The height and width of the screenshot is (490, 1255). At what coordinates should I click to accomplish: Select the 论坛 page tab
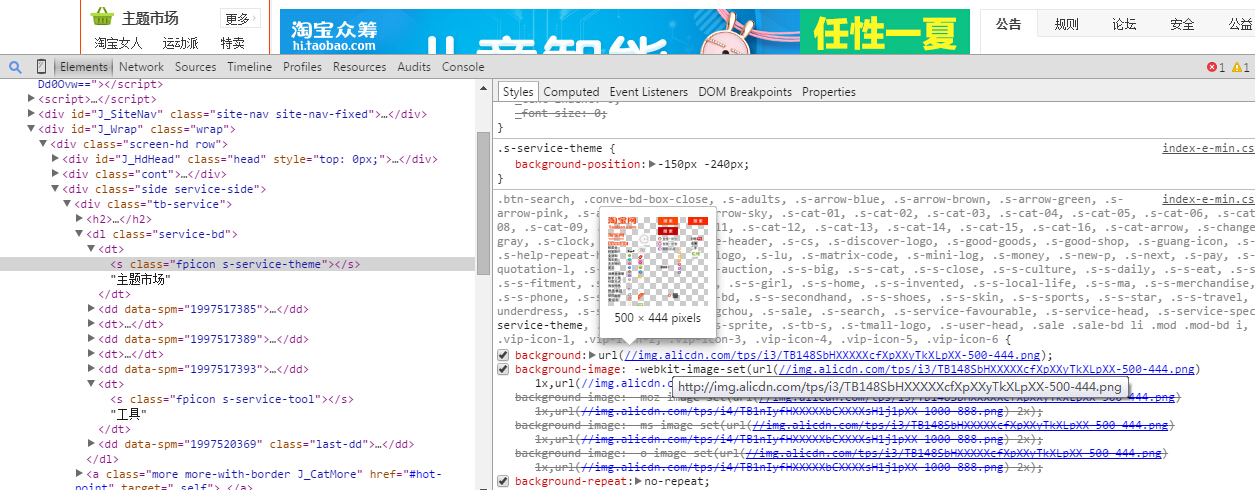click(1124, 24)
